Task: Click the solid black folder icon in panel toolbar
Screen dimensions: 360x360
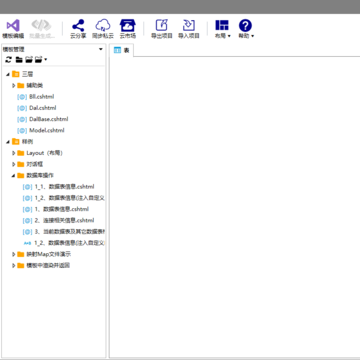Action: [19, 60]
